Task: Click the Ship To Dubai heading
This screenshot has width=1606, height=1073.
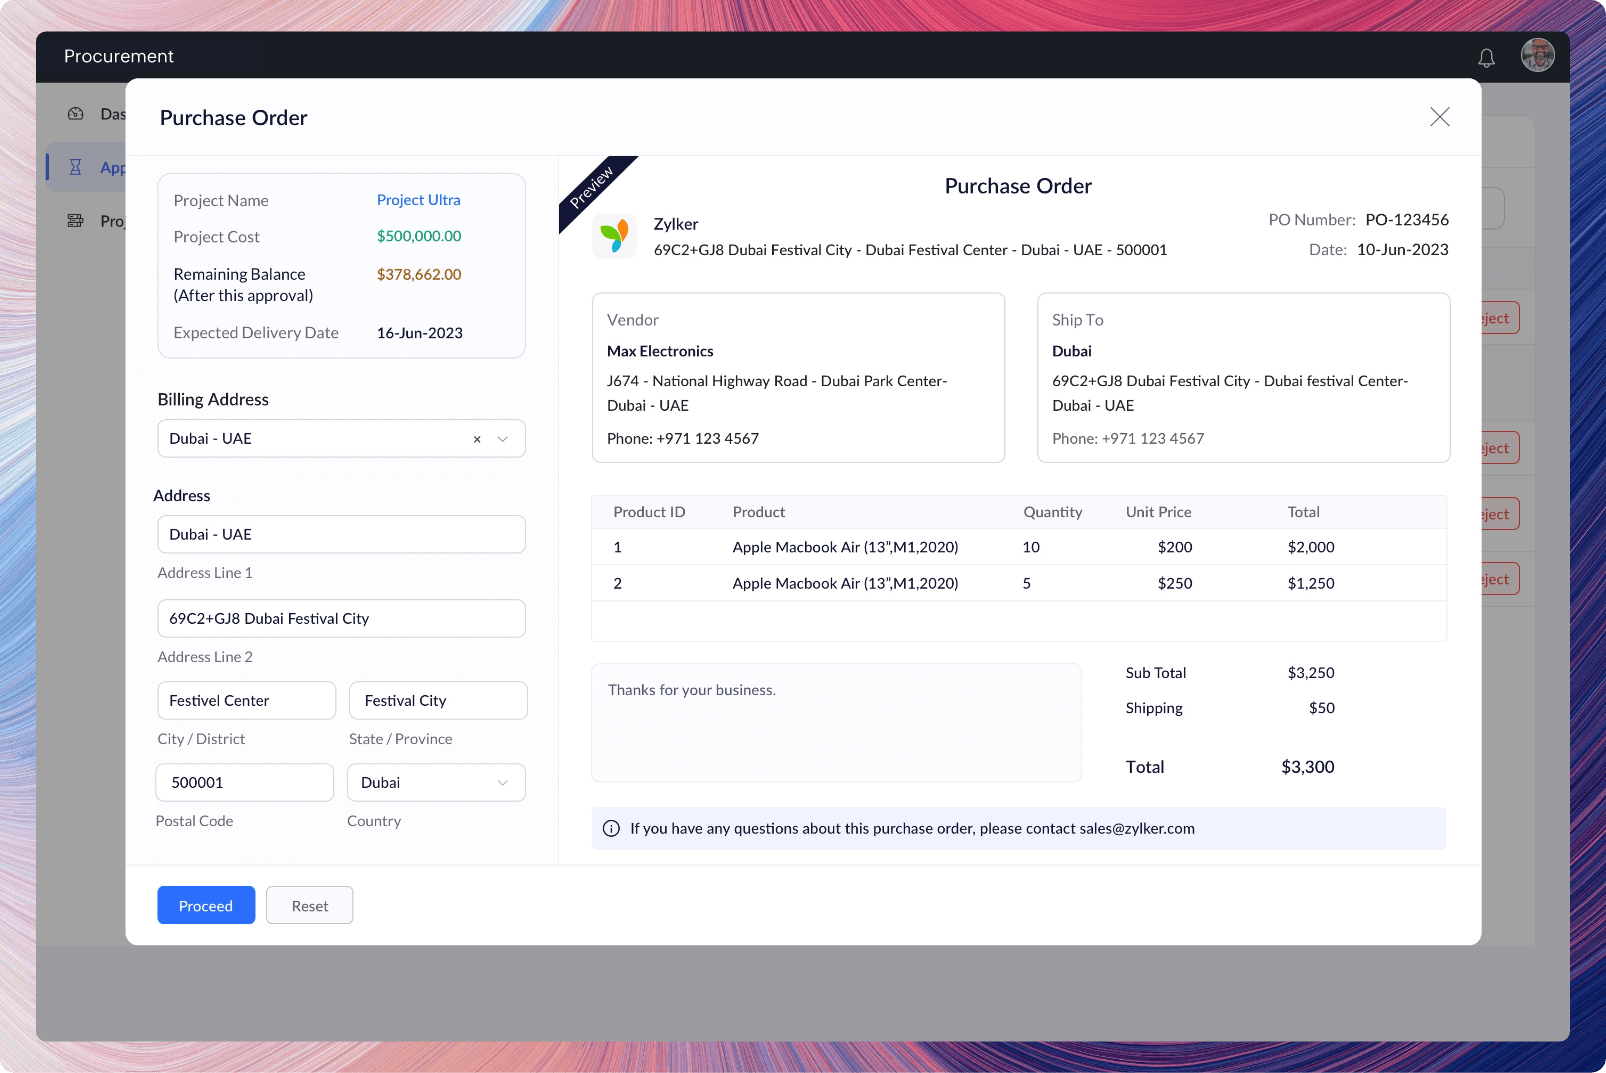Action: tap(1071, 351)
